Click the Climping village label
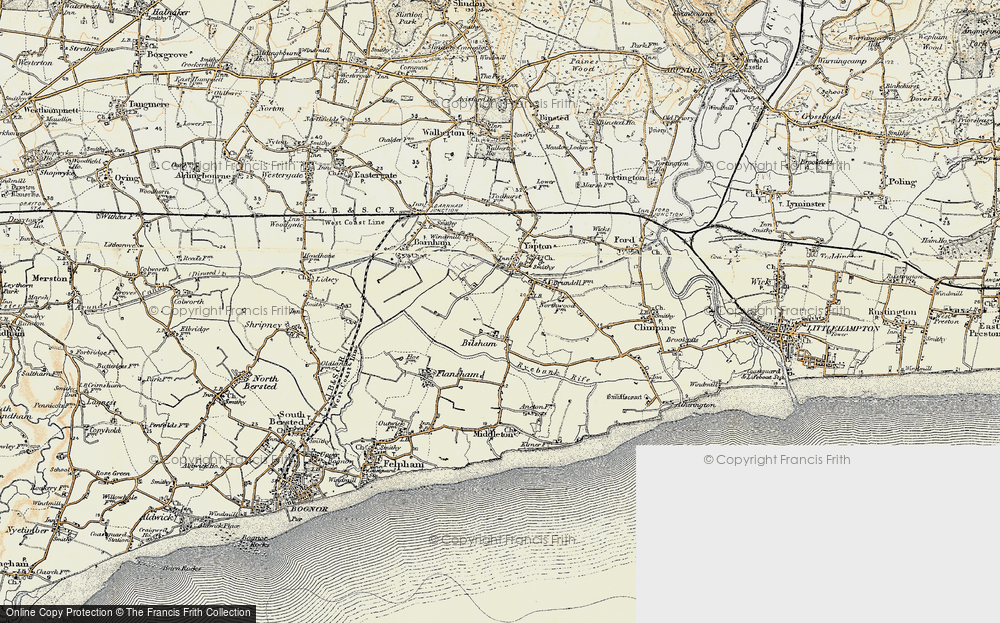The width and height of the screenshot is (1000, 623). [x=654, y=328]
